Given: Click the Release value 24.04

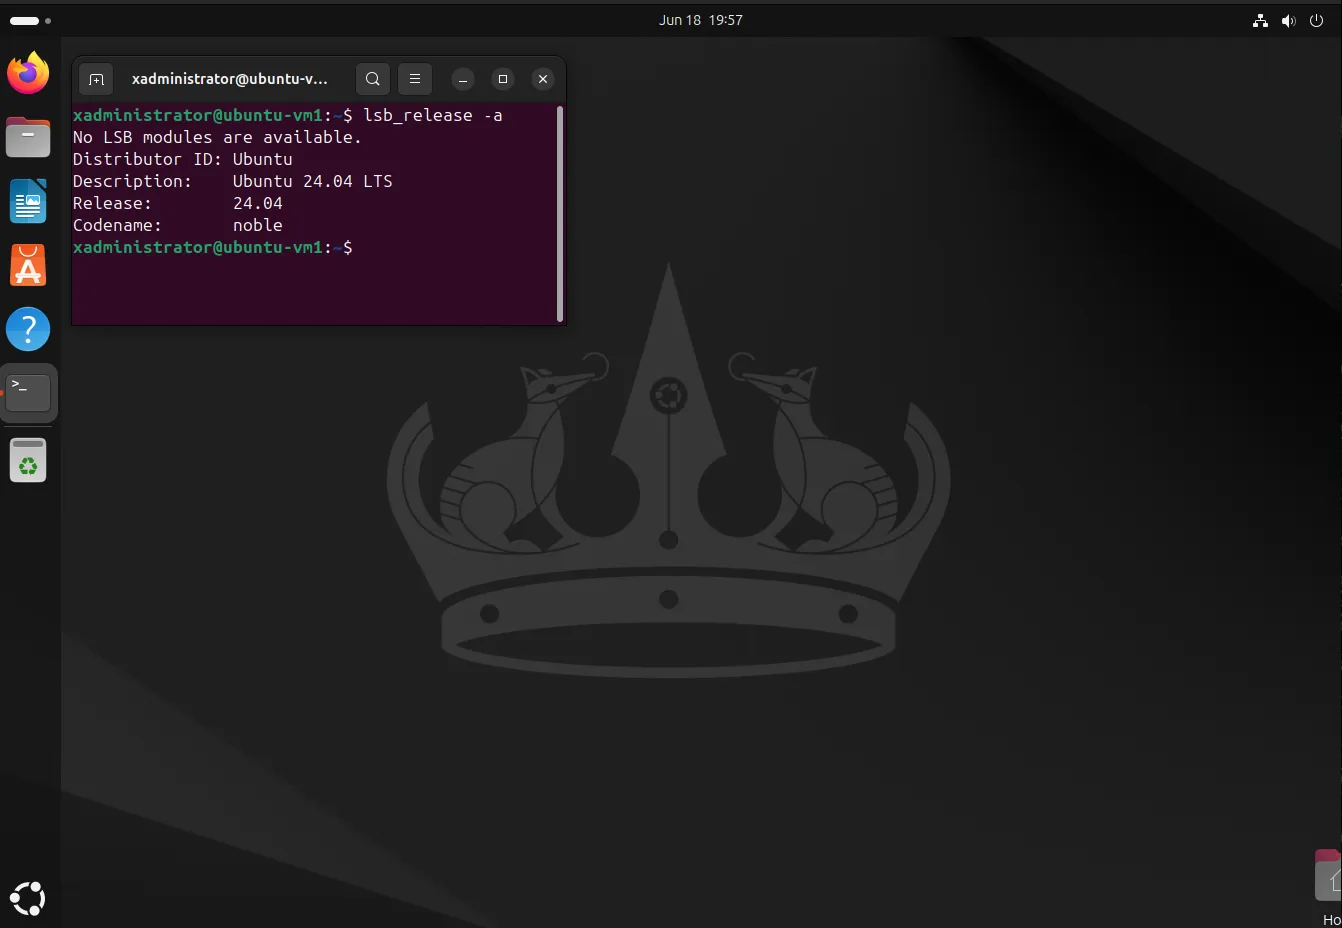Looking at the screenshot, I should (x=258, y=204).
